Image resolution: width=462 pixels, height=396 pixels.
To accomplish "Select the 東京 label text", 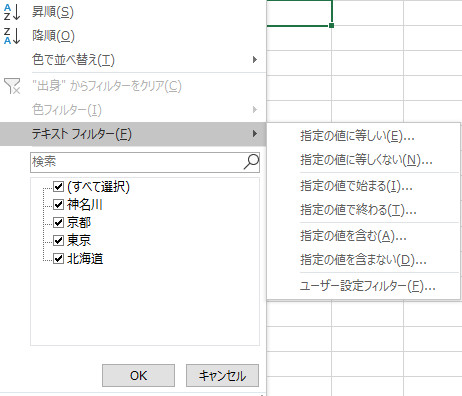I will coord(79,240).
